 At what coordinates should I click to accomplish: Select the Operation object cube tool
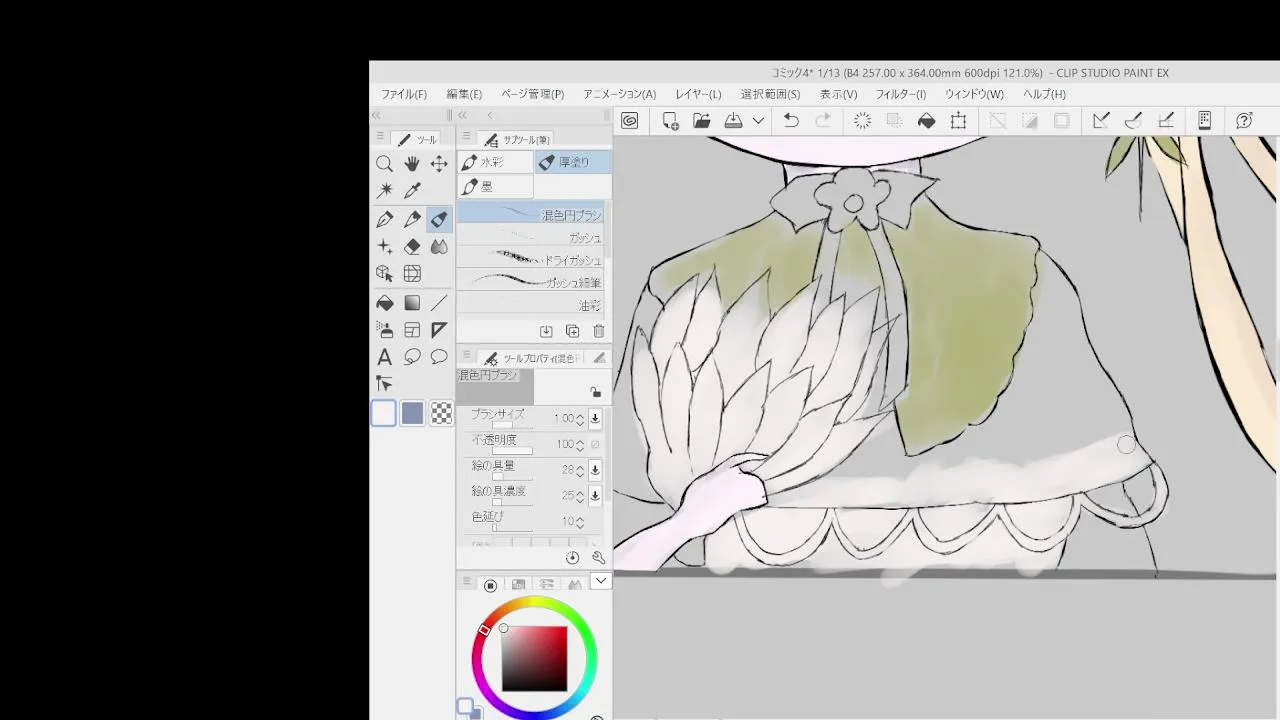pyautogui.click(x=384, y=273)
